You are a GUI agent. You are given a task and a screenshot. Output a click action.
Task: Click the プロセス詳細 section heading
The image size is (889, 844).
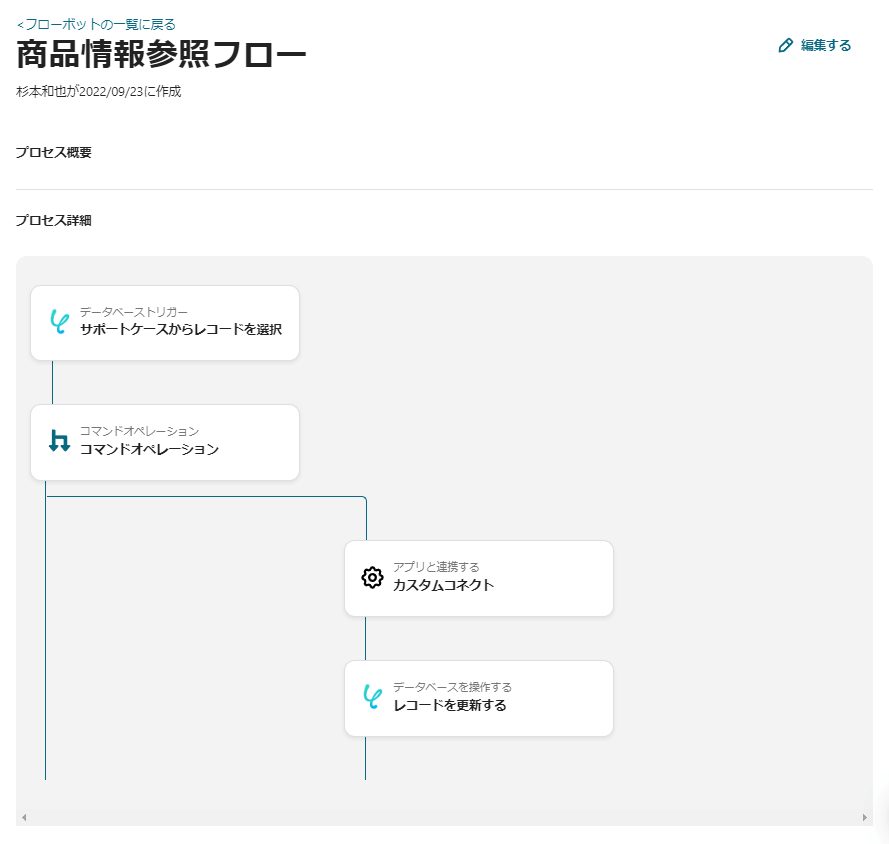pos(54,220)
